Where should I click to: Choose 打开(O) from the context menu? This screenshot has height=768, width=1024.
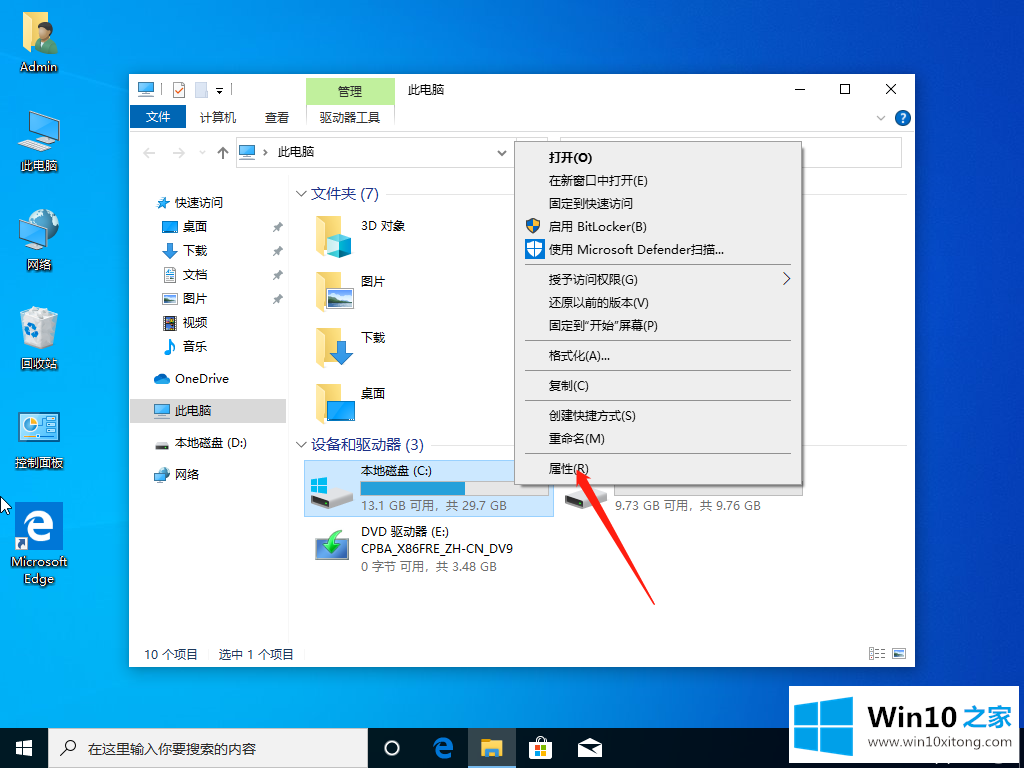pos(658,158)
